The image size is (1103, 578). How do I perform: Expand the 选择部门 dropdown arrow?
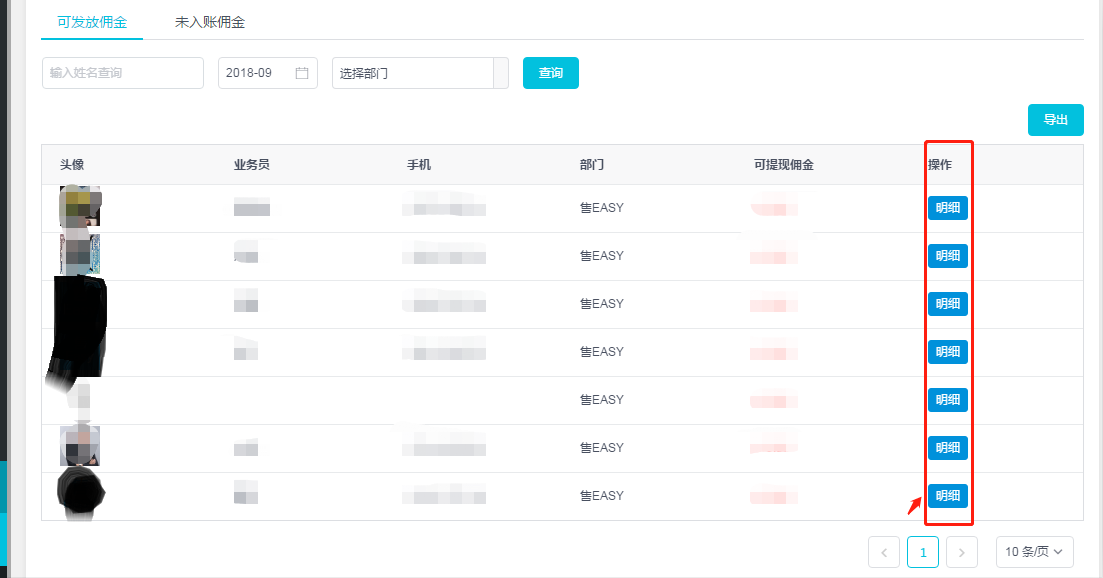click(501, 73)
